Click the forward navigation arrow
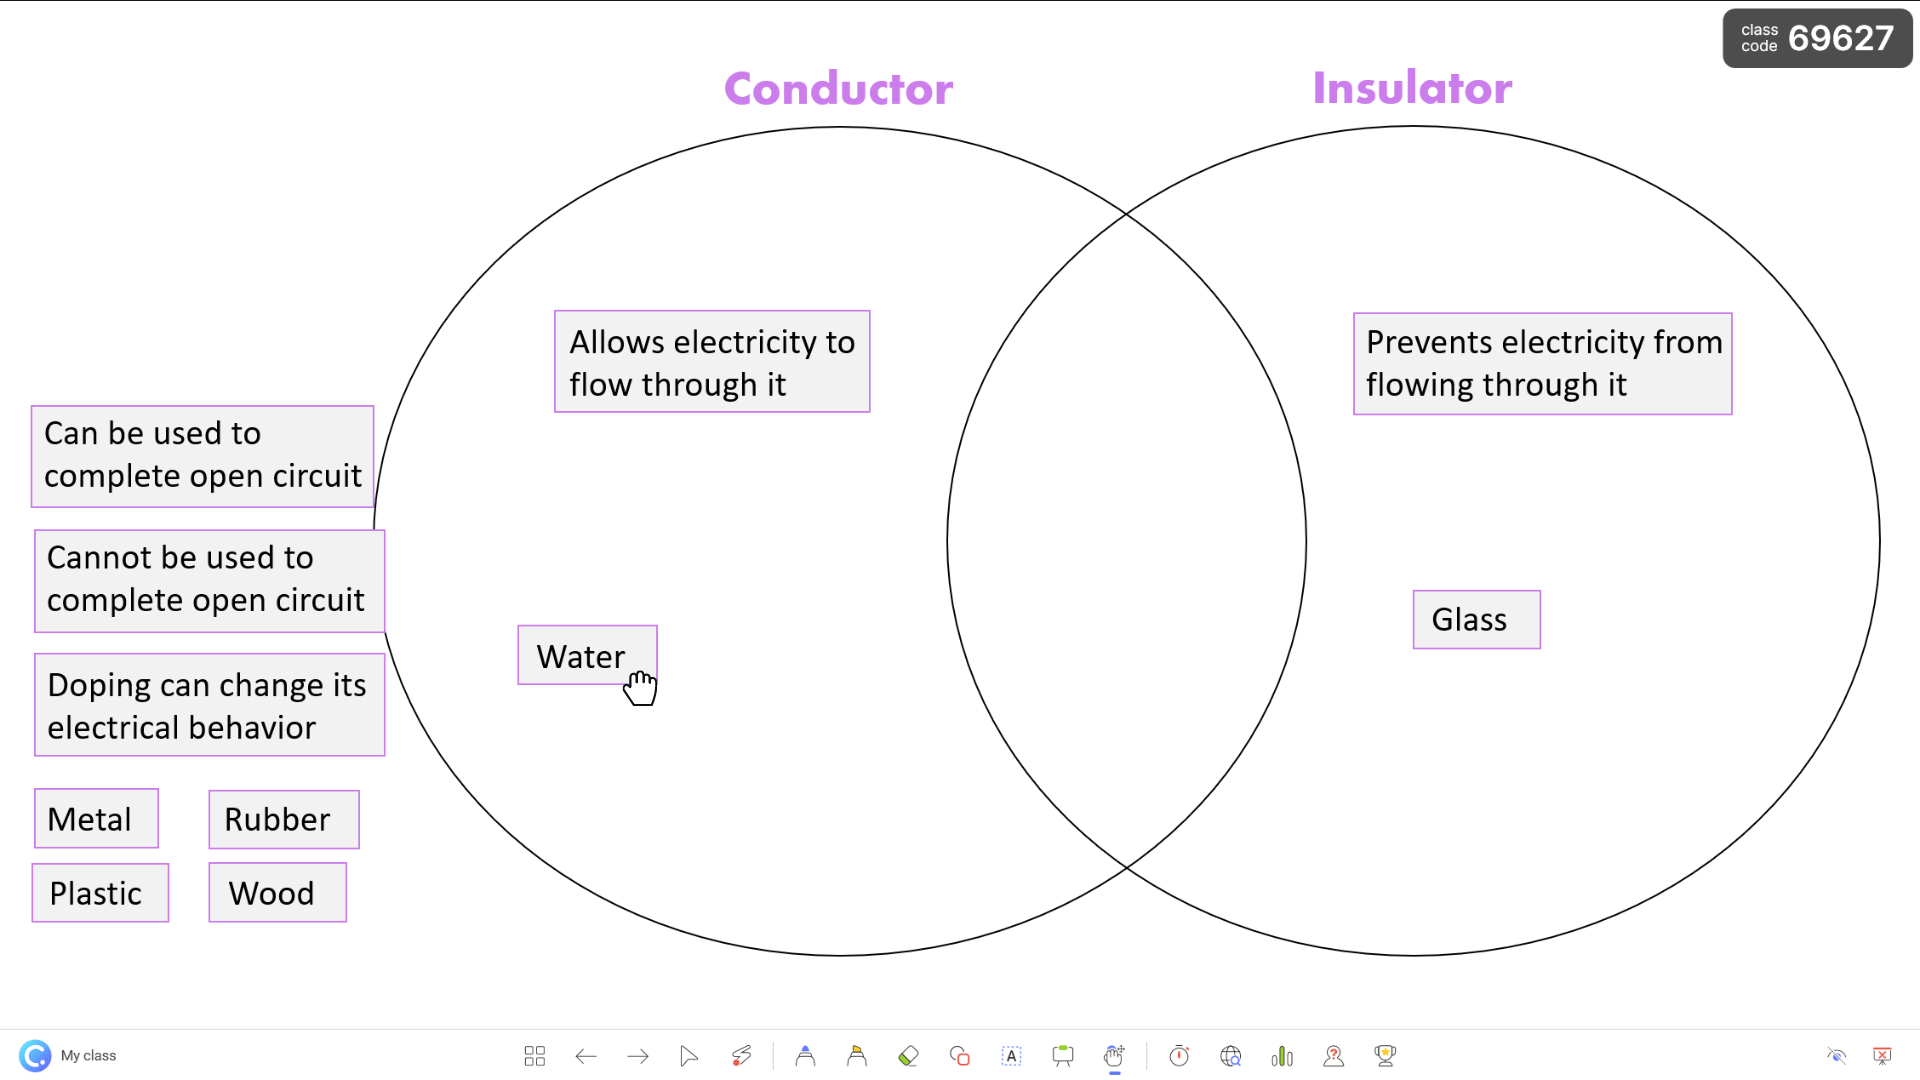Screen dimensions: 1920x1080 637,1055
